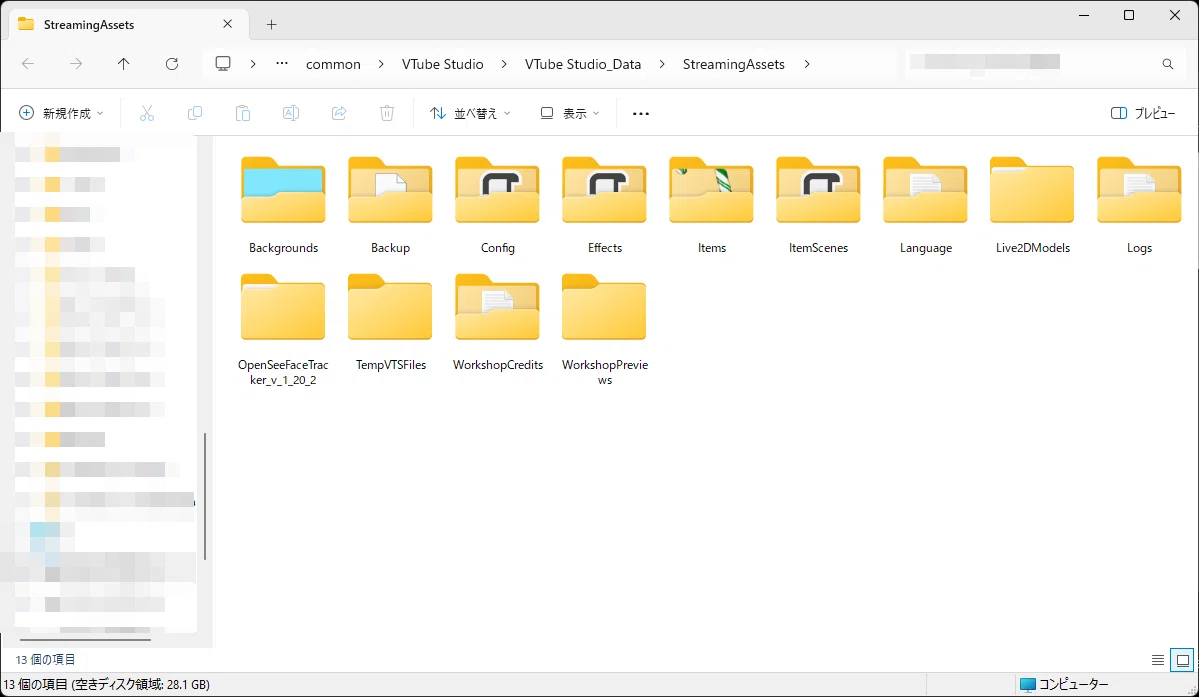1199x697 pixels.
Task: Toggle the プレビュー preview pane
Action: pos(1143,113)
